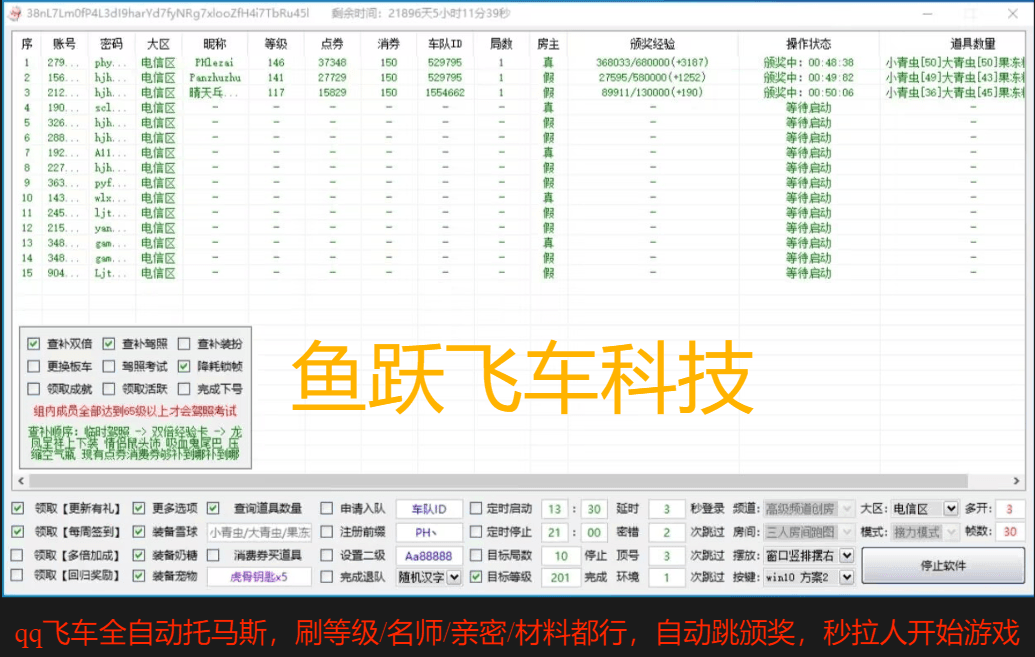The width and height of the screenshot is (1035, 657).
Task: Click the 账号 column header
Action: pyautogui.click(x=64, y=44)
